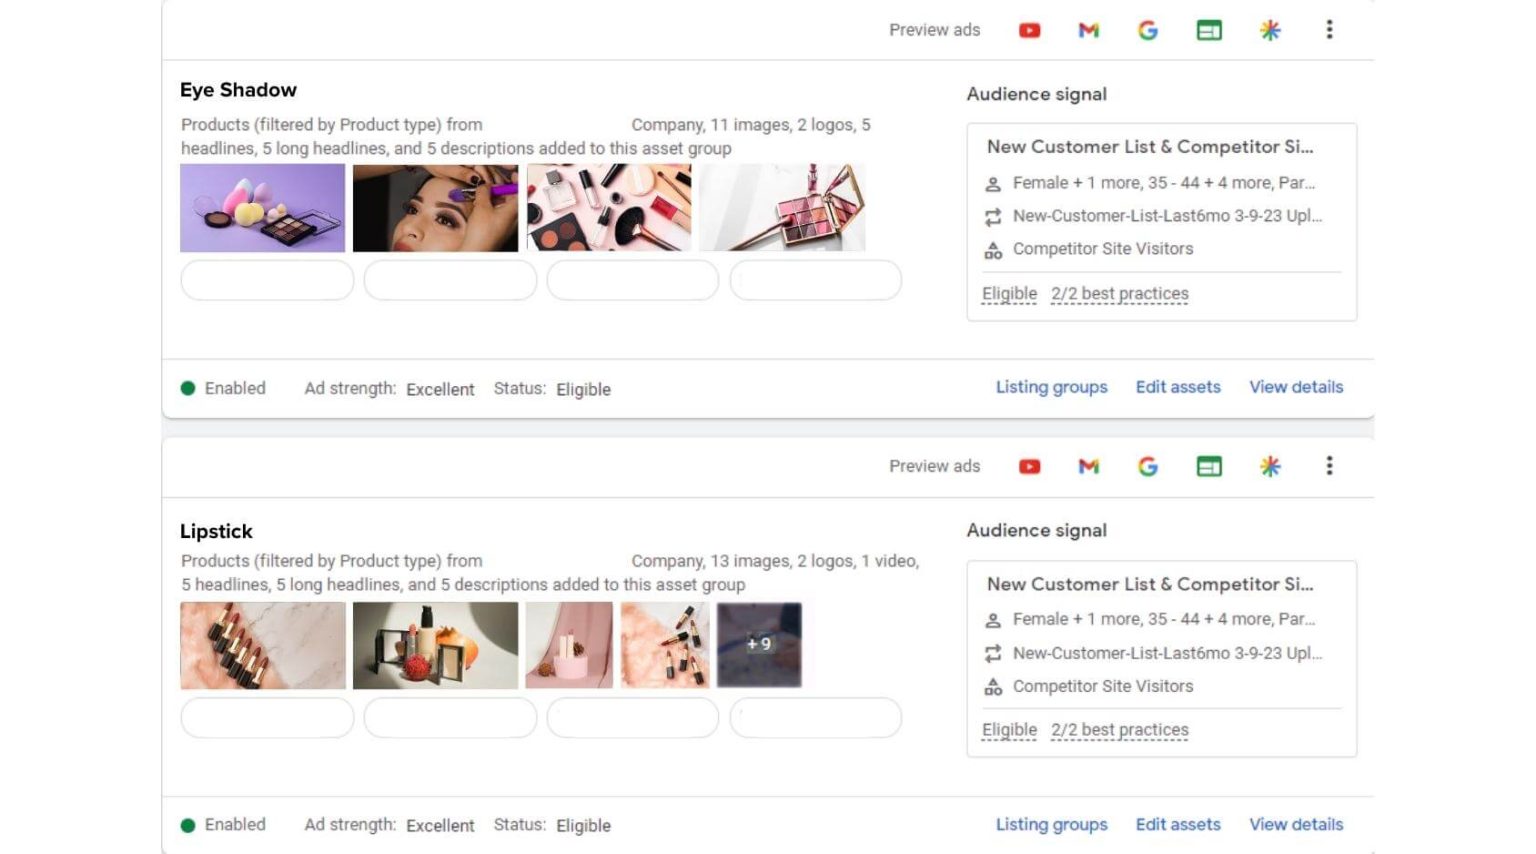Open the Gmail ad preview for Eye Shadow

pos(1088,30)
